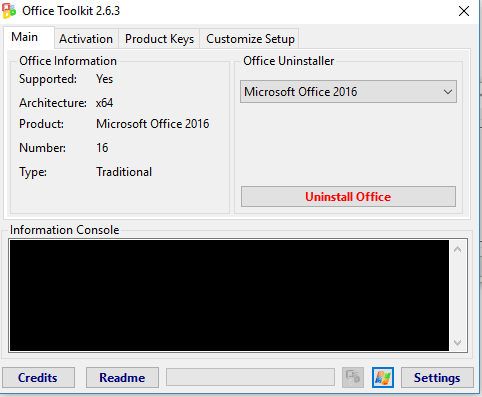482x397 pixels.
Task: Switch to the Activation tab
Action: tap(86, 39)
